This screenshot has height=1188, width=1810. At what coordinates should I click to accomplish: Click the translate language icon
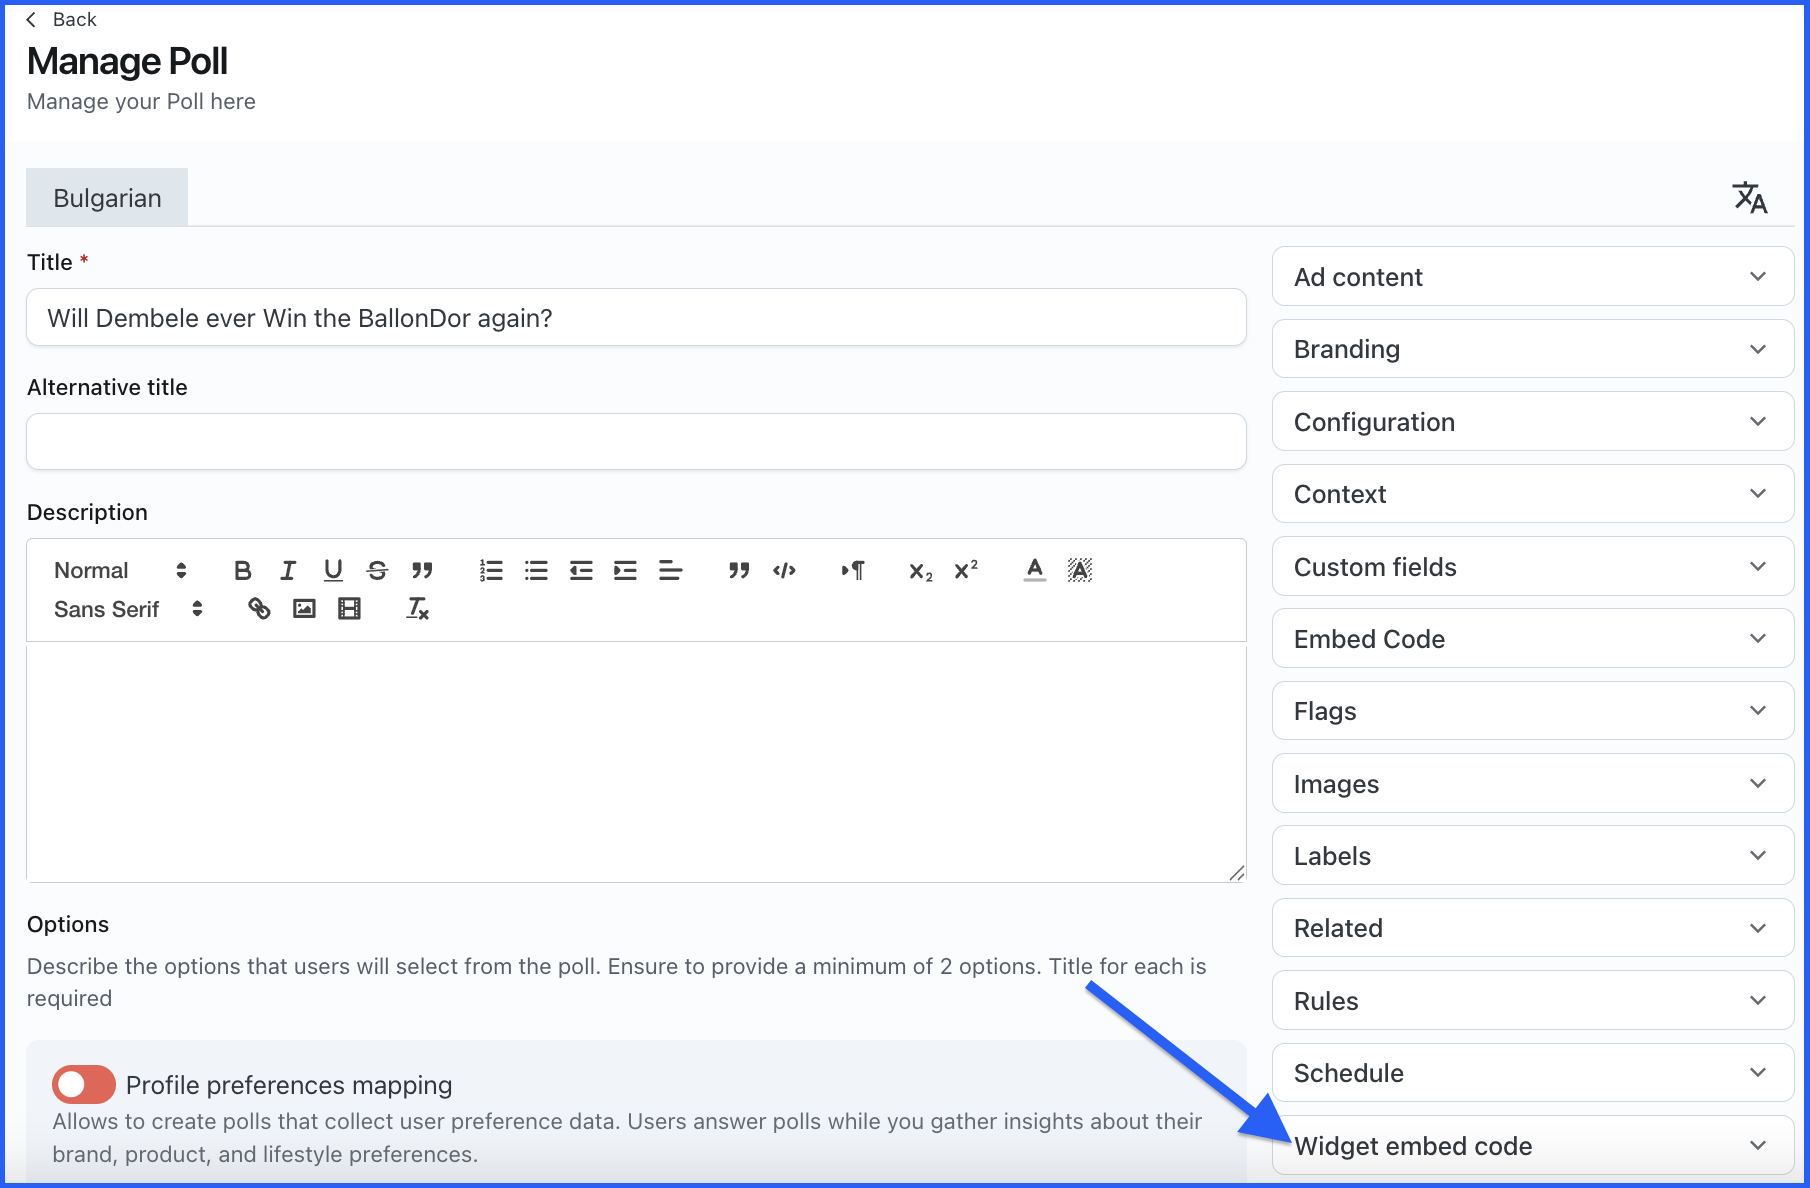(x=1749, y=198)
